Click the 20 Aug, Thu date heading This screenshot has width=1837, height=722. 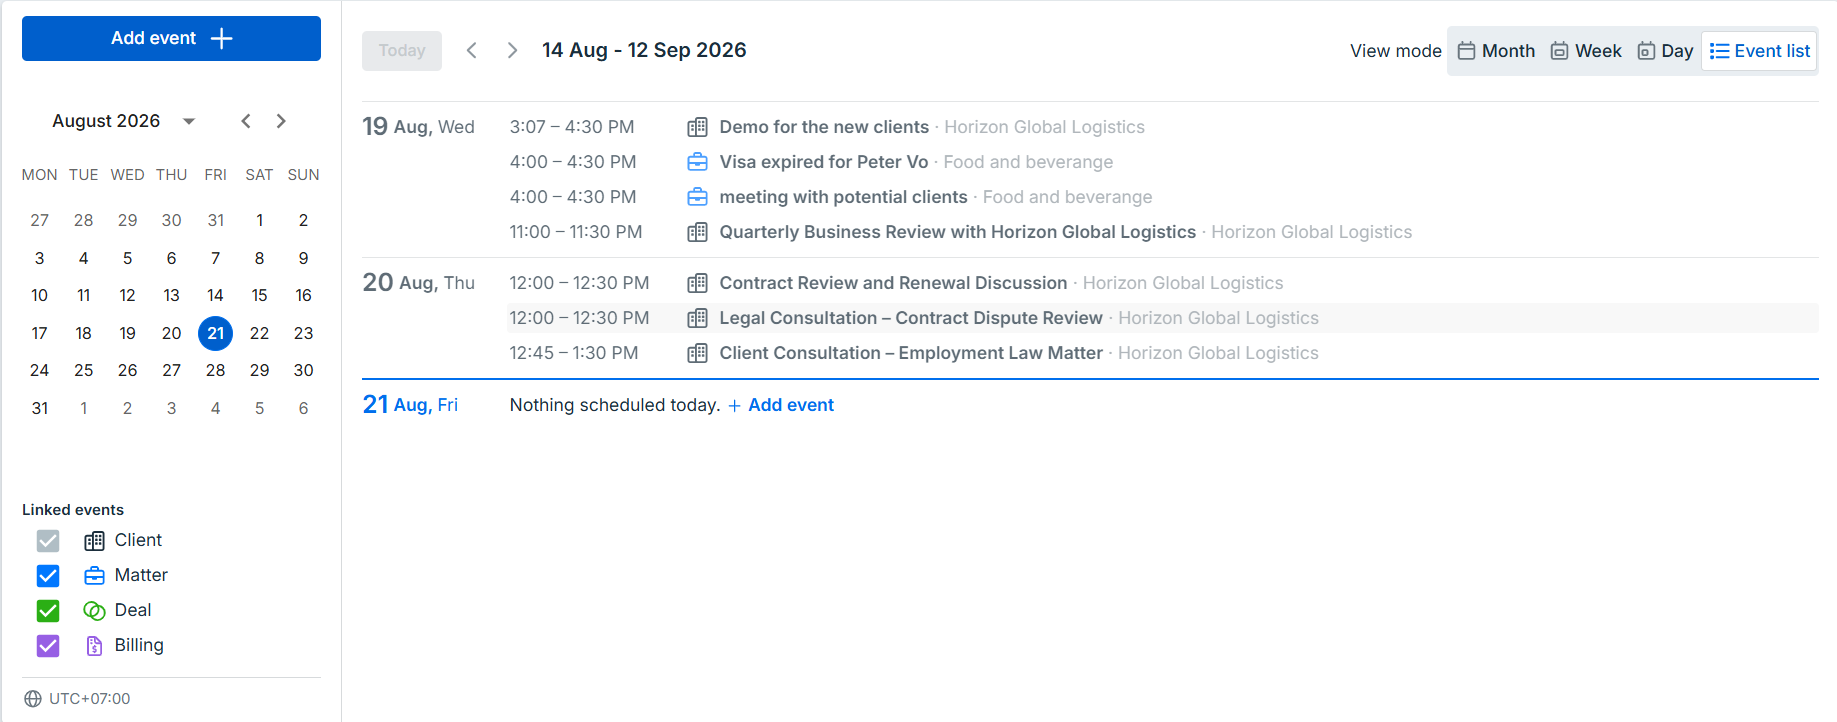pos(418,283)
